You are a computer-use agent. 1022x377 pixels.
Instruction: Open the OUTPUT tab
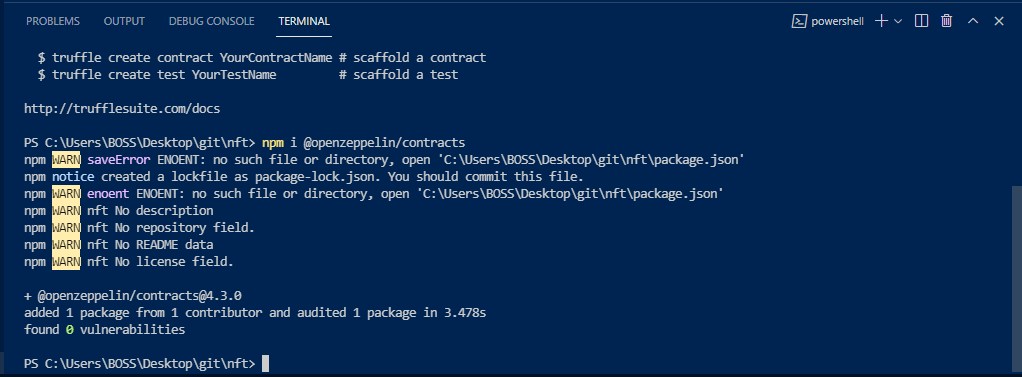[124, 22]
